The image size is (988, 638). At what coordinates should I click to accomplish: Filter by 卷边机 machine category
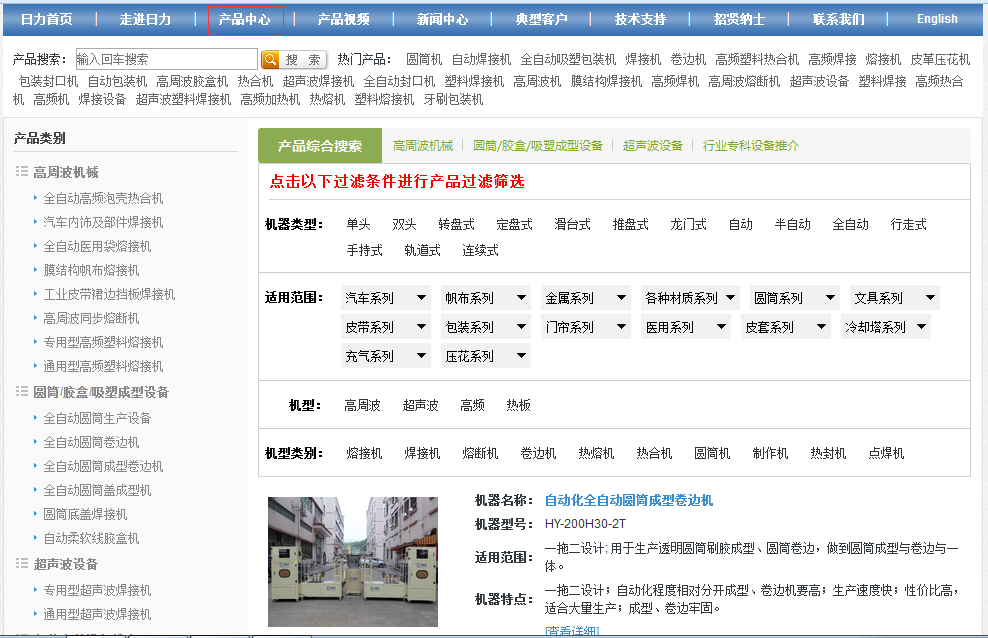coord(538,454)
